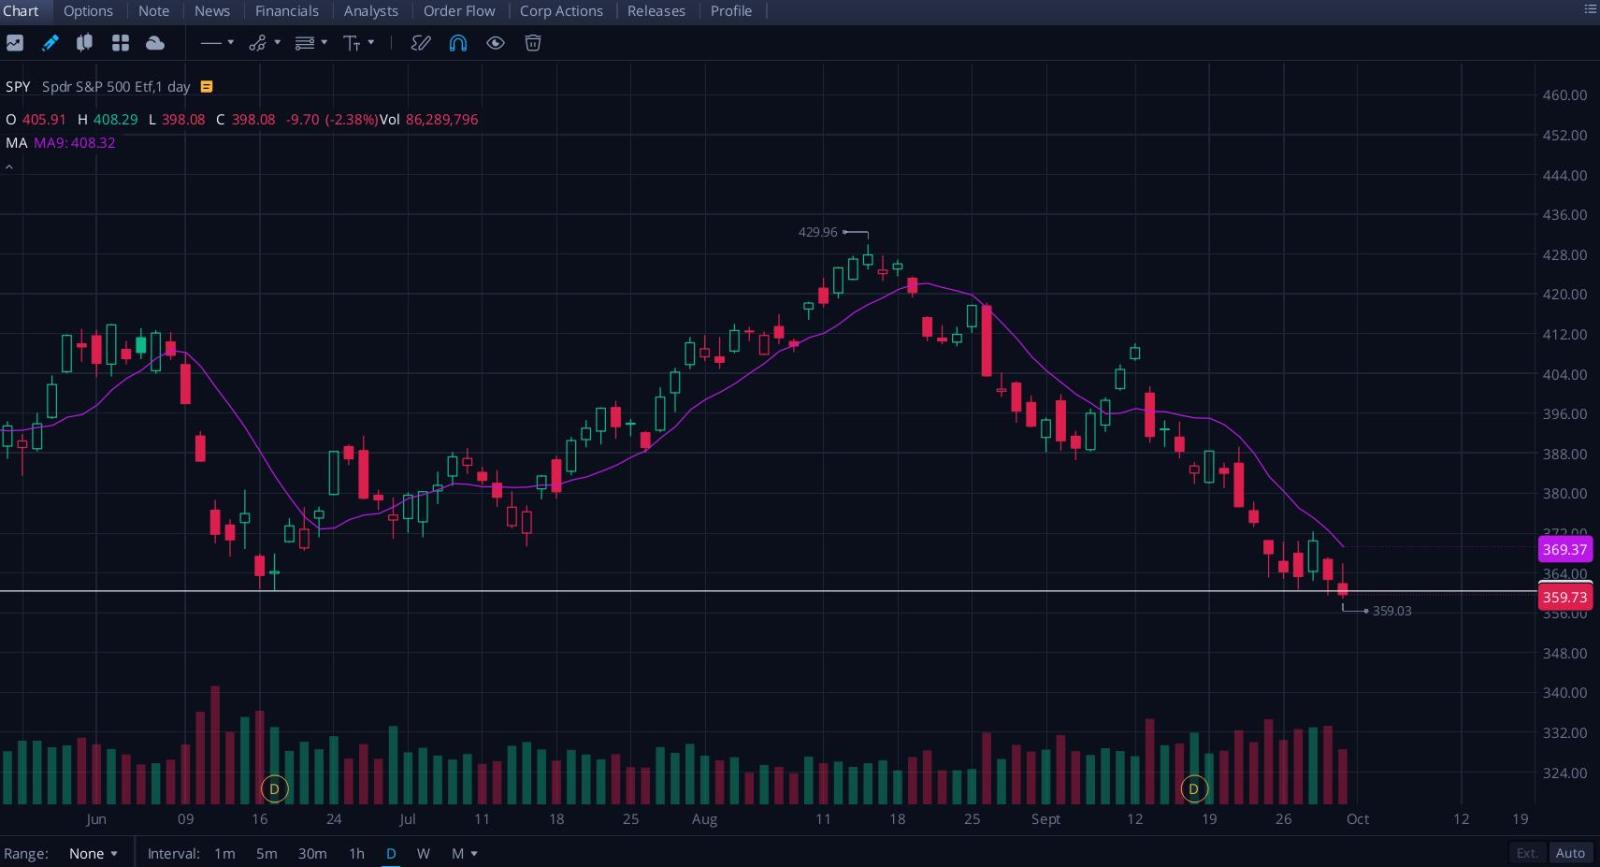Expand the line tool dropdown arrow
Viewport: 1600px width, 867px height.
pyautogui.click(x=231, y=43)
